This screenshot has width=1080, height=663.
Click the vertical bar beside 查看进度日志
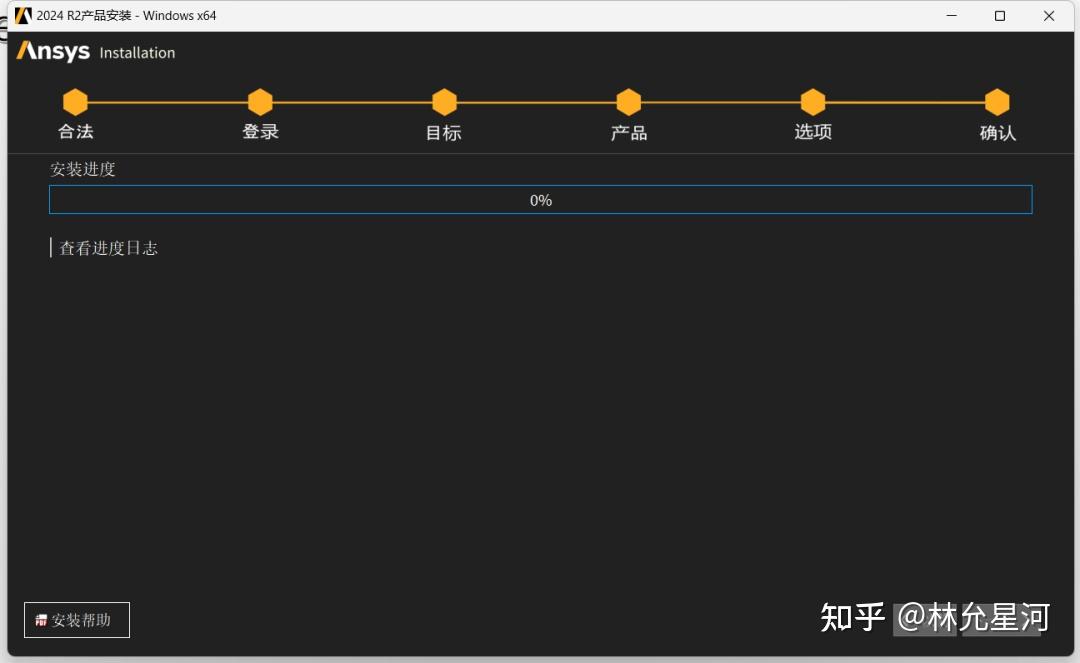[52, 247]
